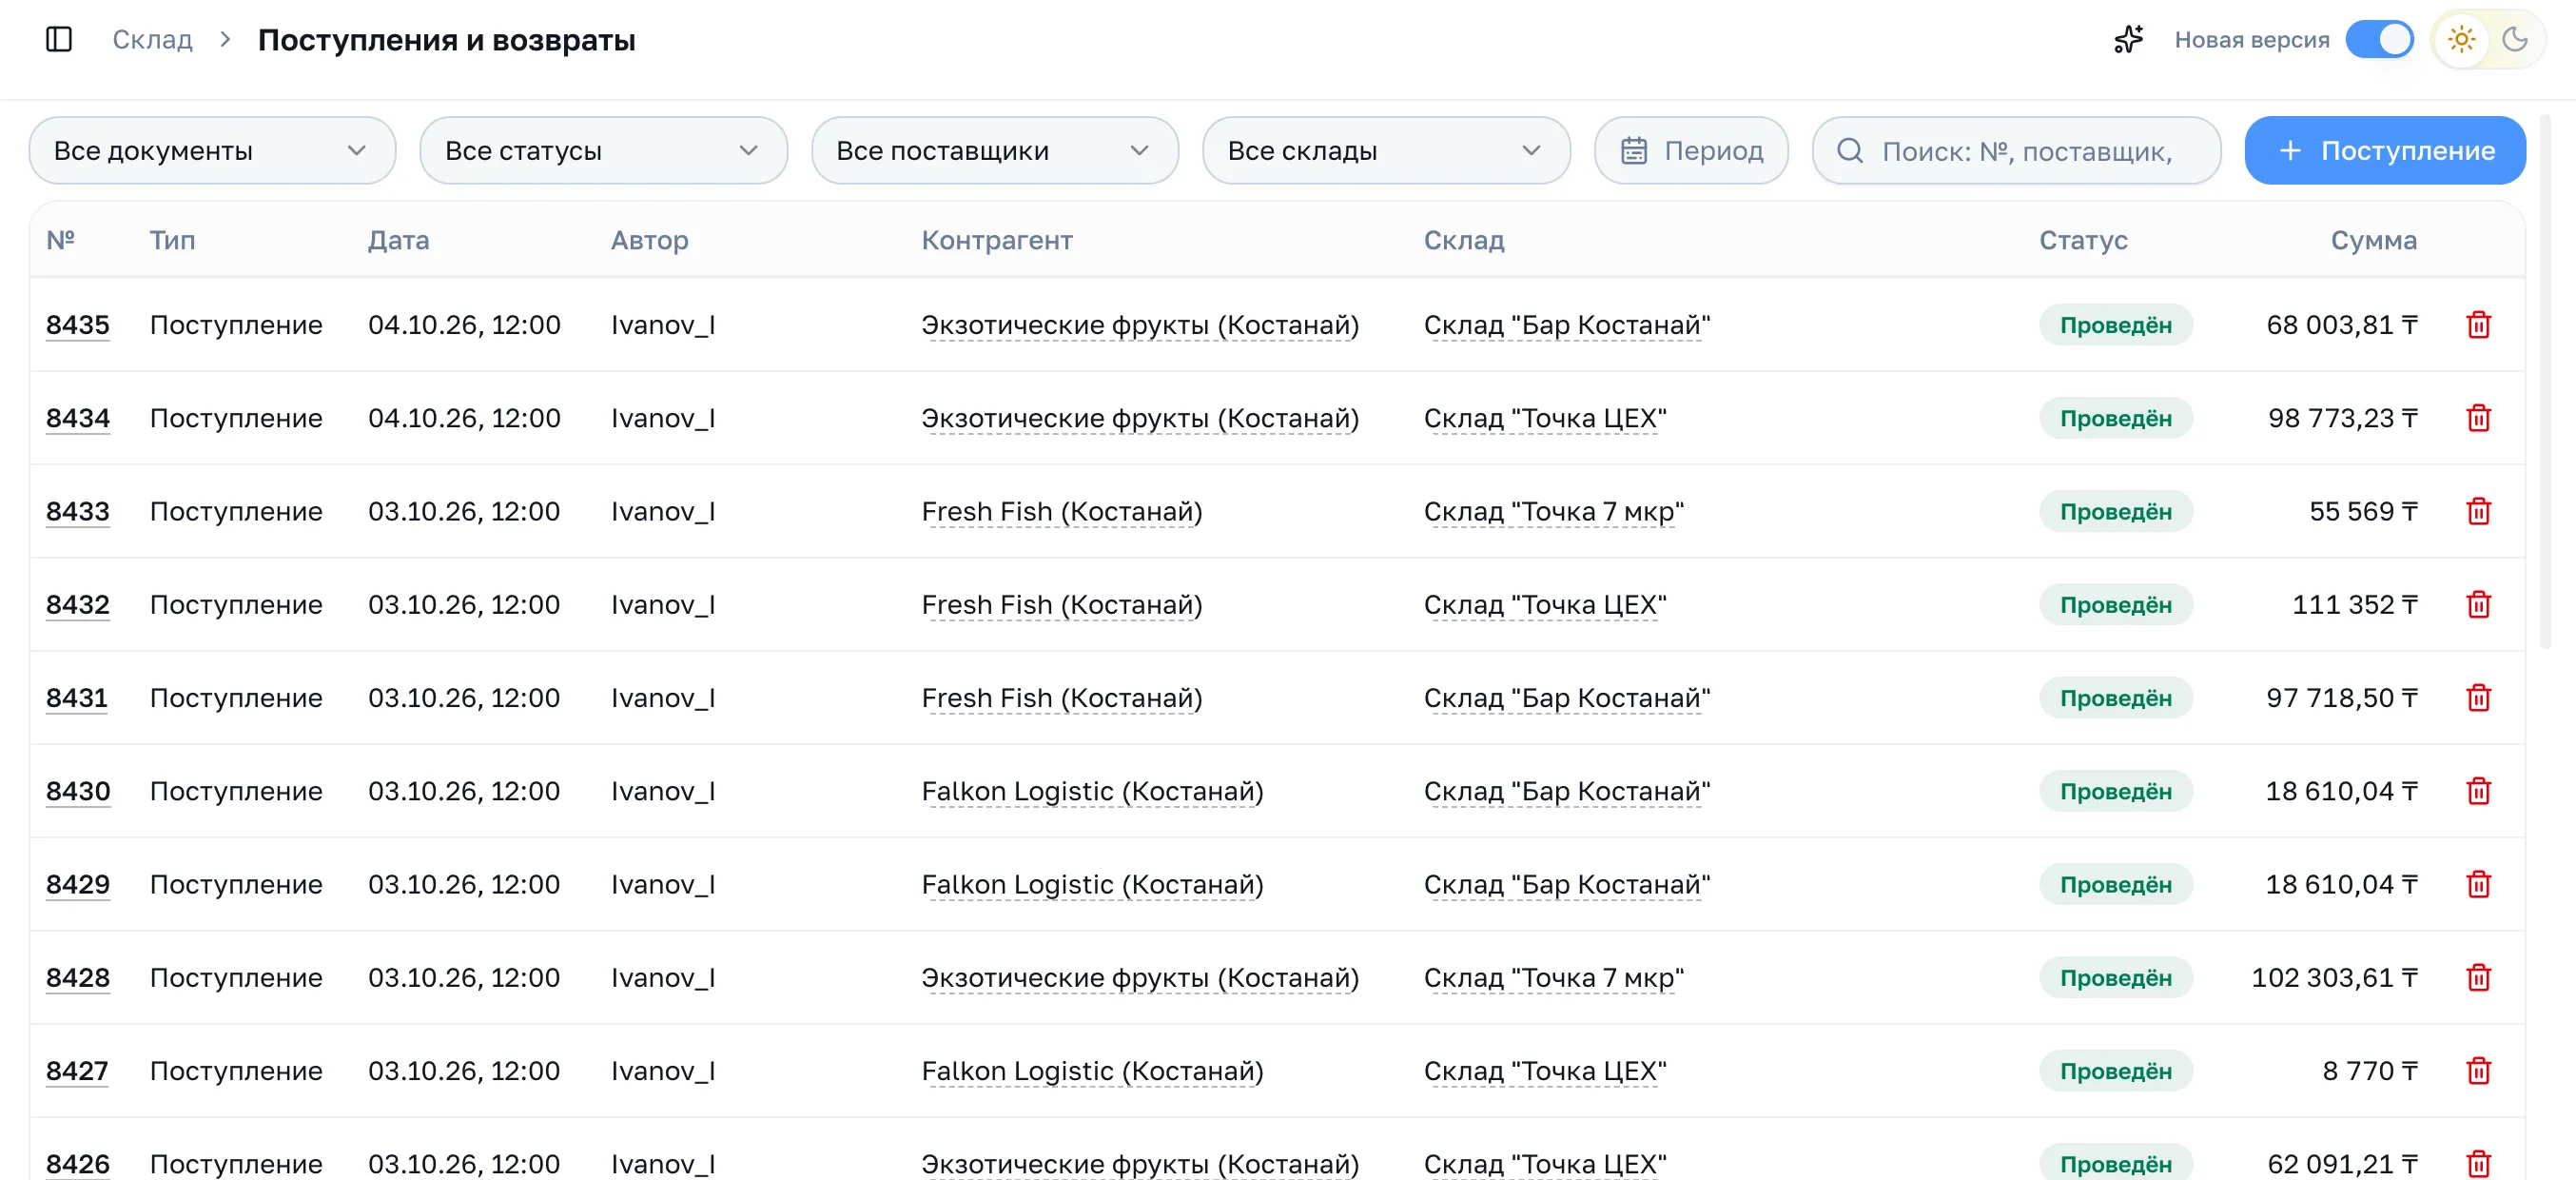Delete receipt 8435 with trash icon
The width and height of the screenshot is (2576, 1180).
pyautogui.click(x=2478, y=325)
